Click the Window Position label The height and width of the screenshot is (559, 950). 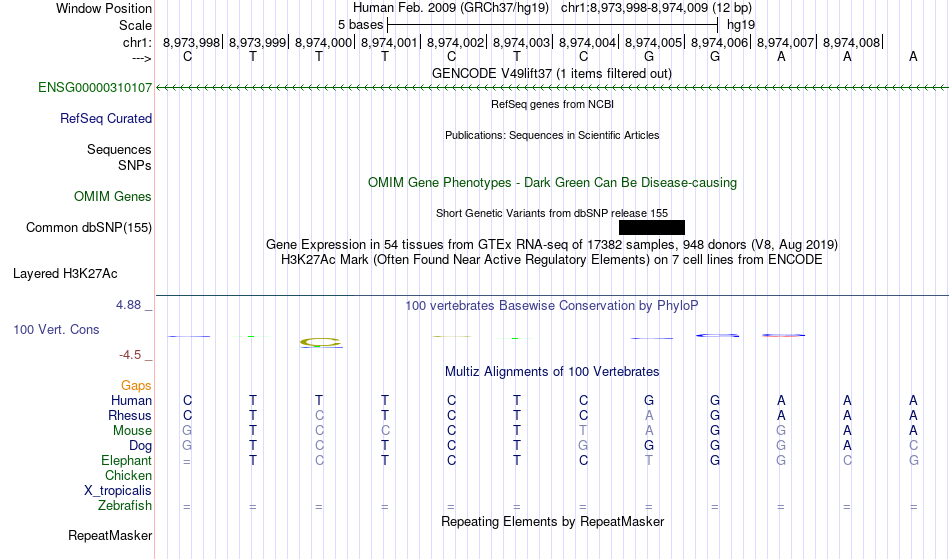click(104, 8)
